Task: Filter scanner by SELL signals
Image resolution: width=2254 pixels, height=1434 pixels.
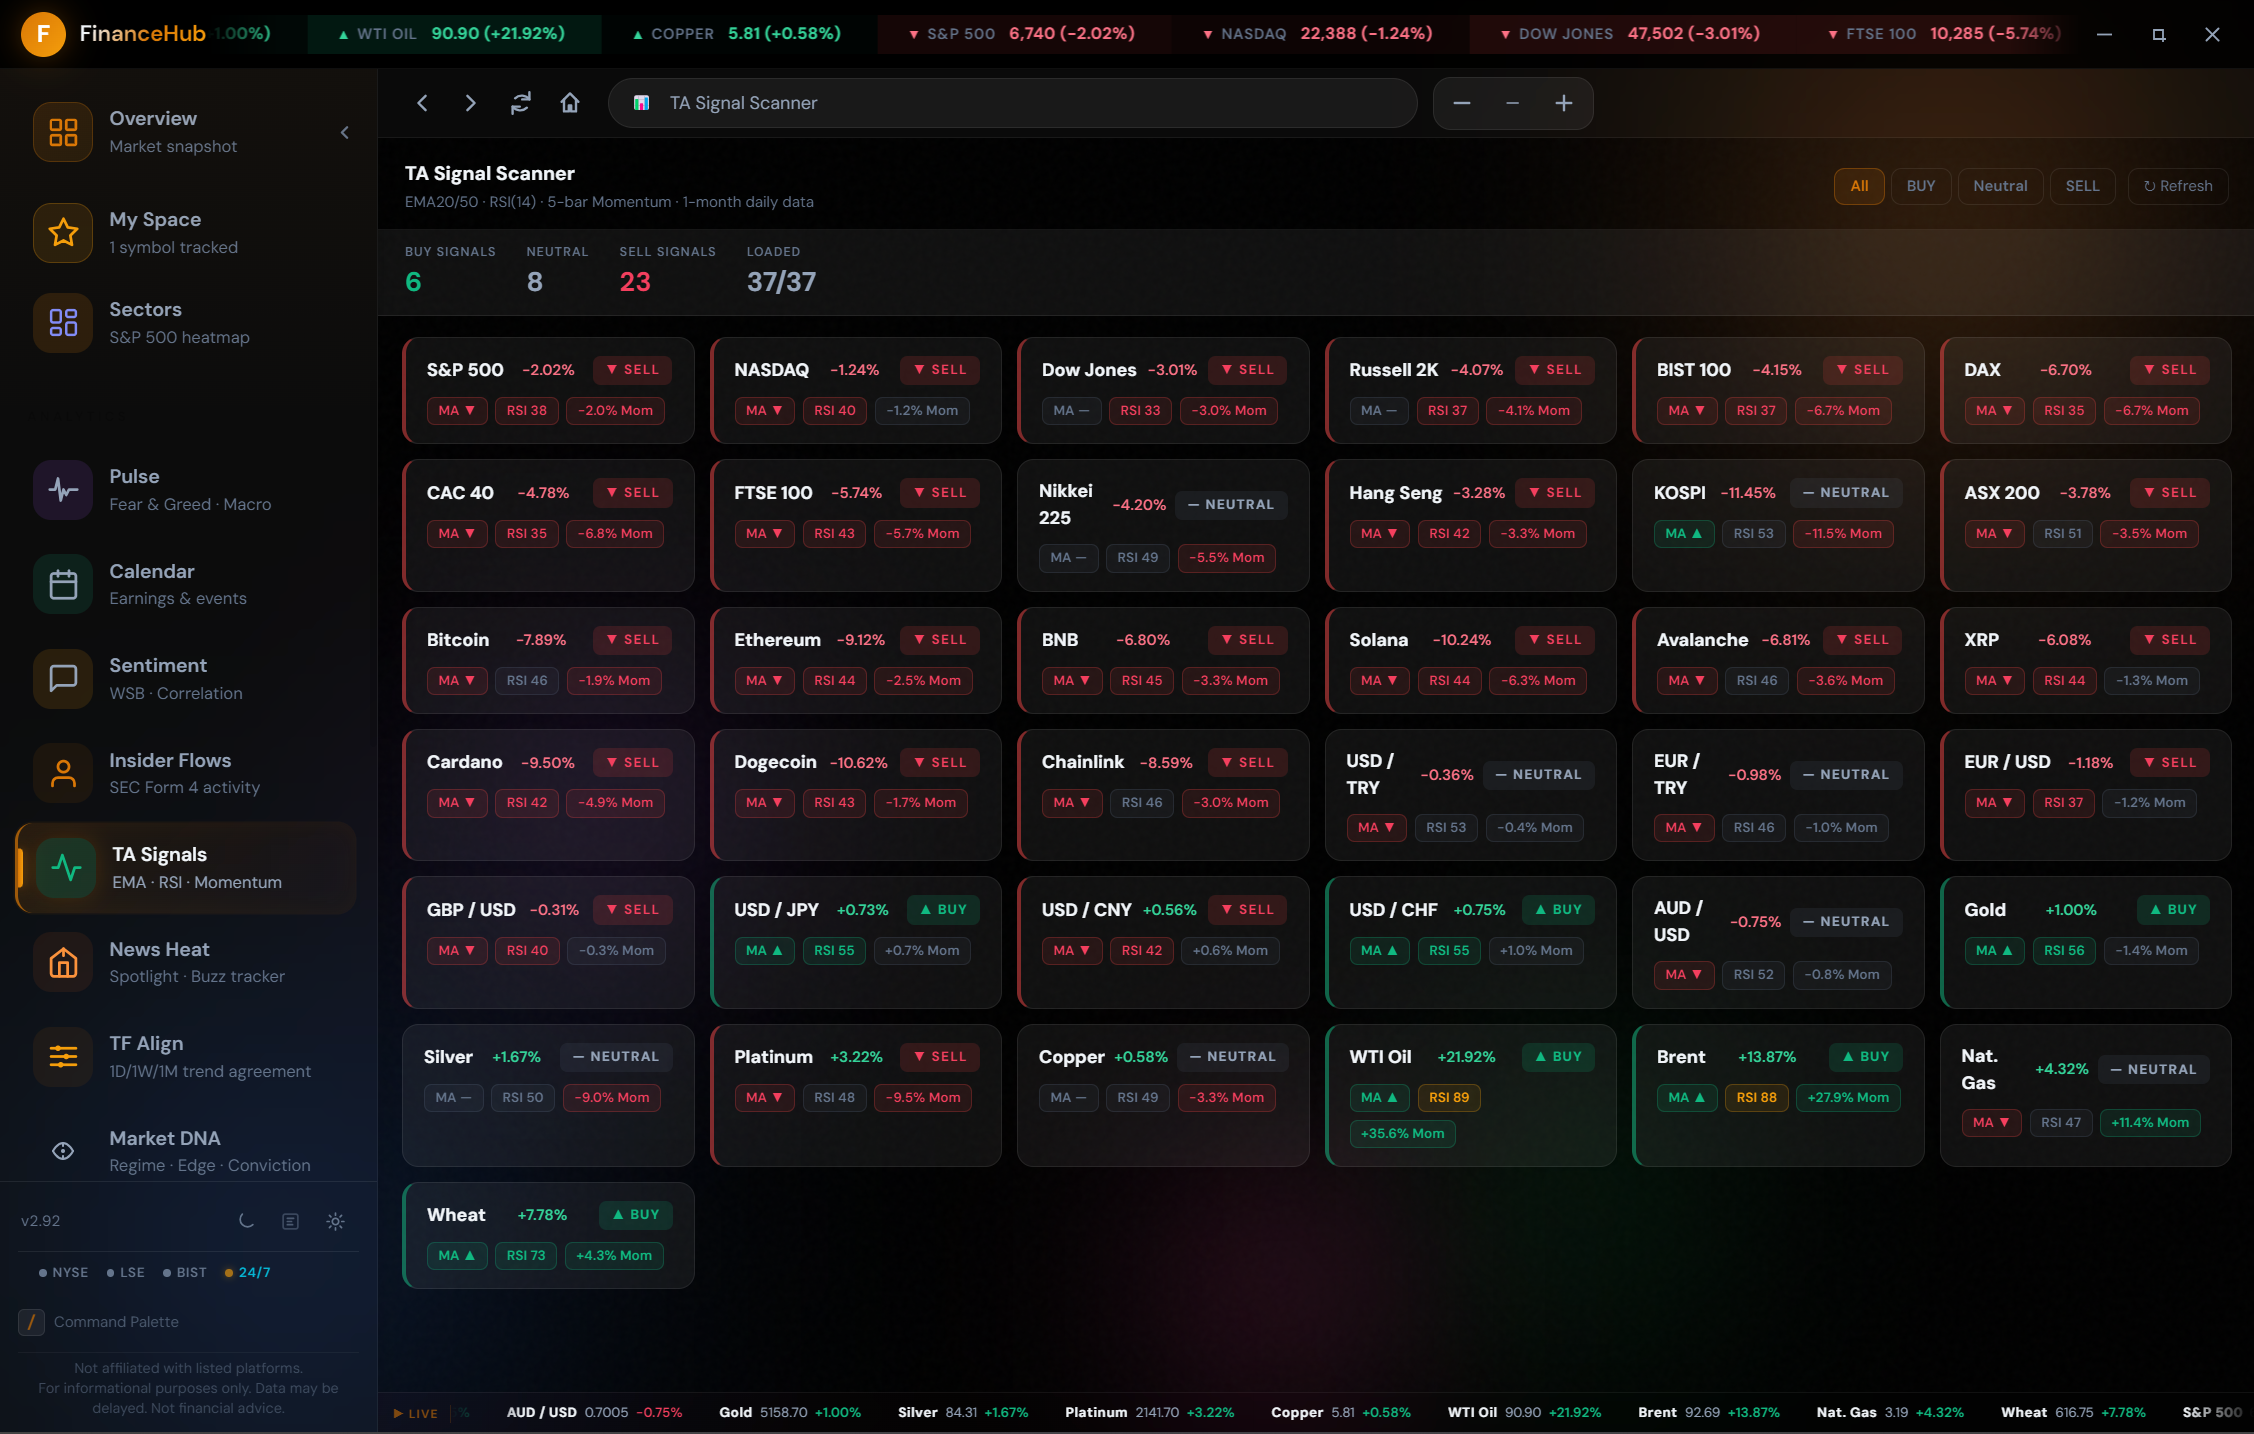Action: pyautogui.click(x=2082, y=186)
